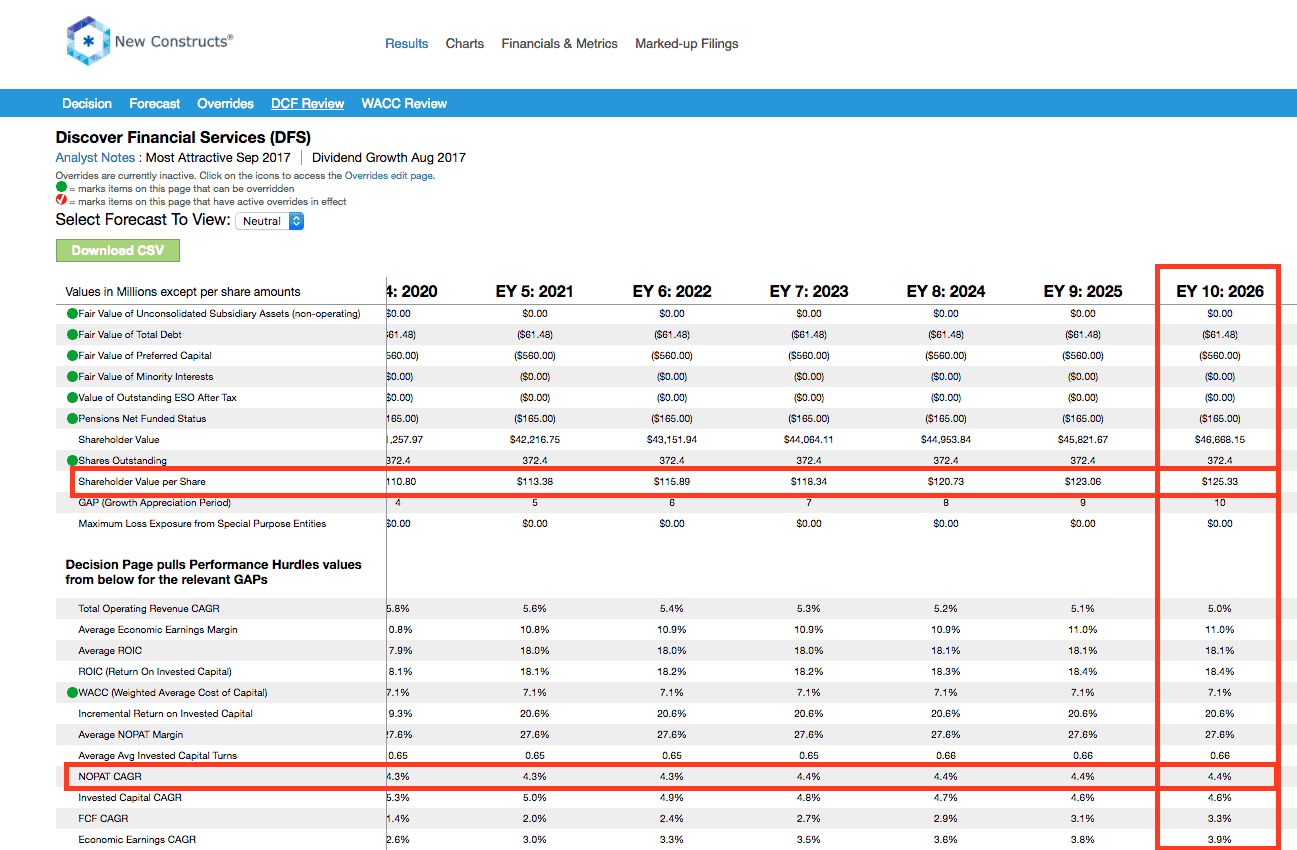Image resolution: width=1297 pixels, height=850 pixels.
Task: Click the $46,668.15 shareholder value cell
Action: coord(1220,440)
